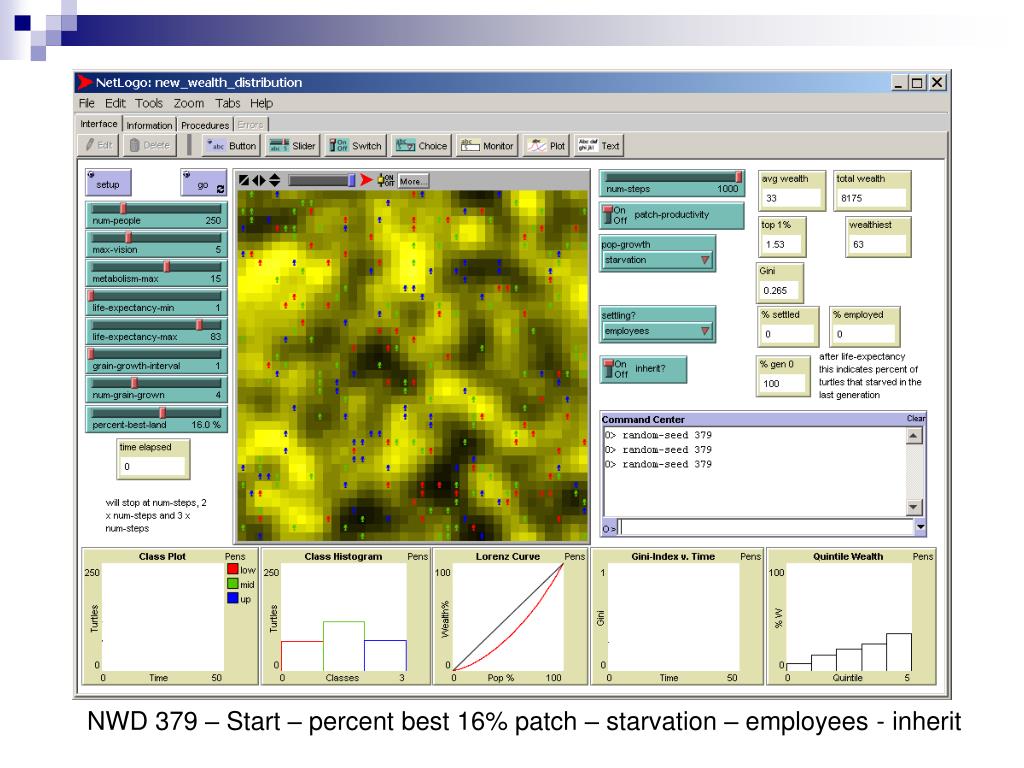Click the time elapsed monitor
Screen dimensions: 1024x768
(153, 458)
